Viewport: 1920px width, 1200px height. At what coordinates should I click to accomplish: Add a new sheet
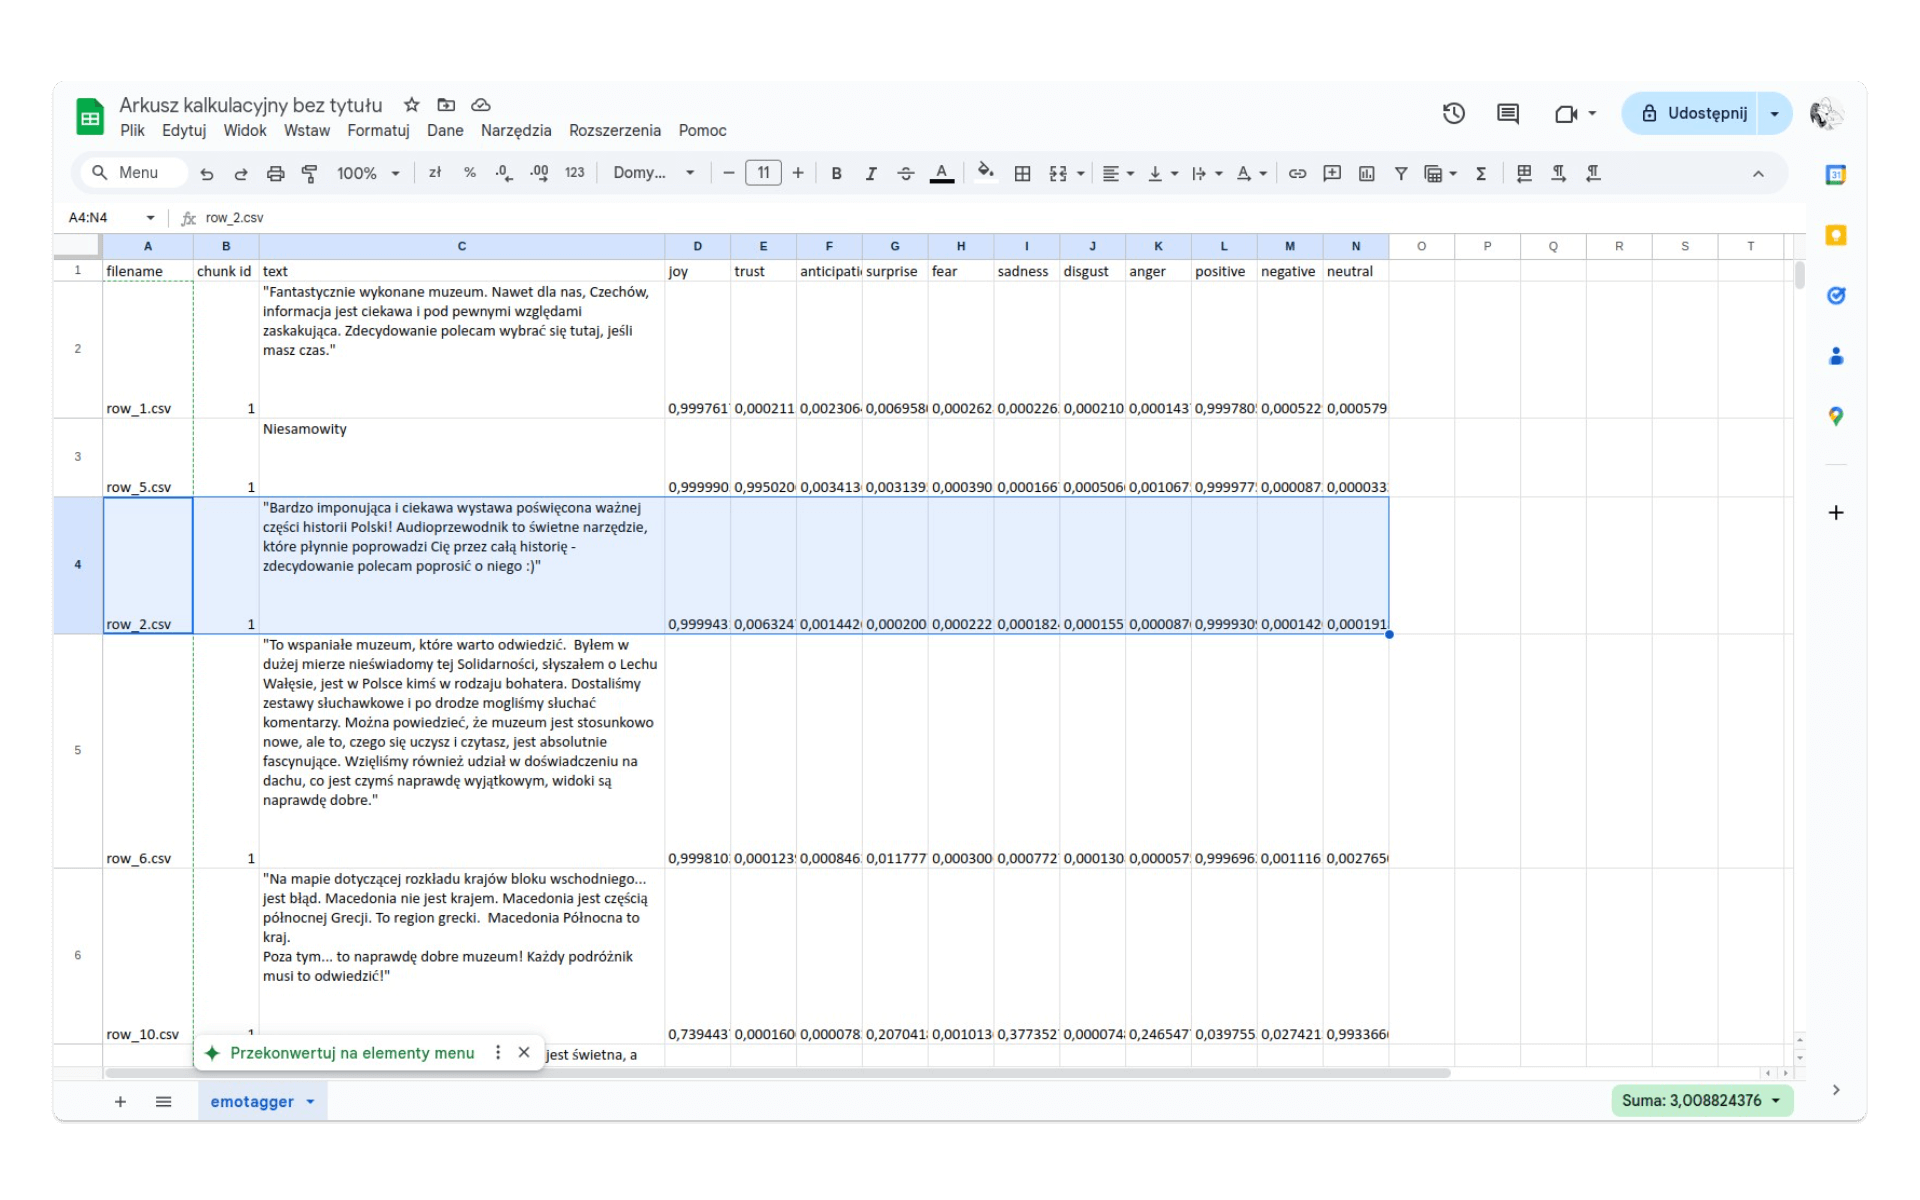point(120,1102)
